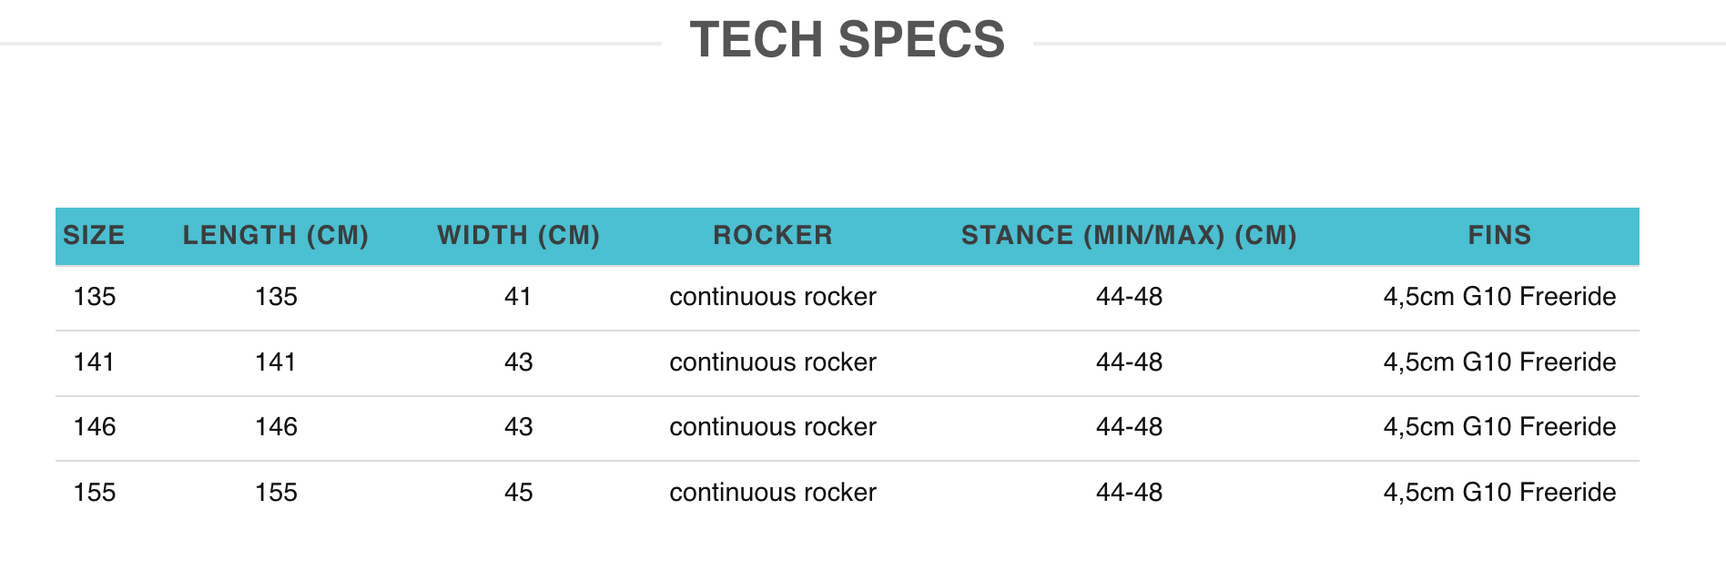The width and height of the screenshot is (1726, 581).
Task: Click width value 41
Action: (518, 297)
